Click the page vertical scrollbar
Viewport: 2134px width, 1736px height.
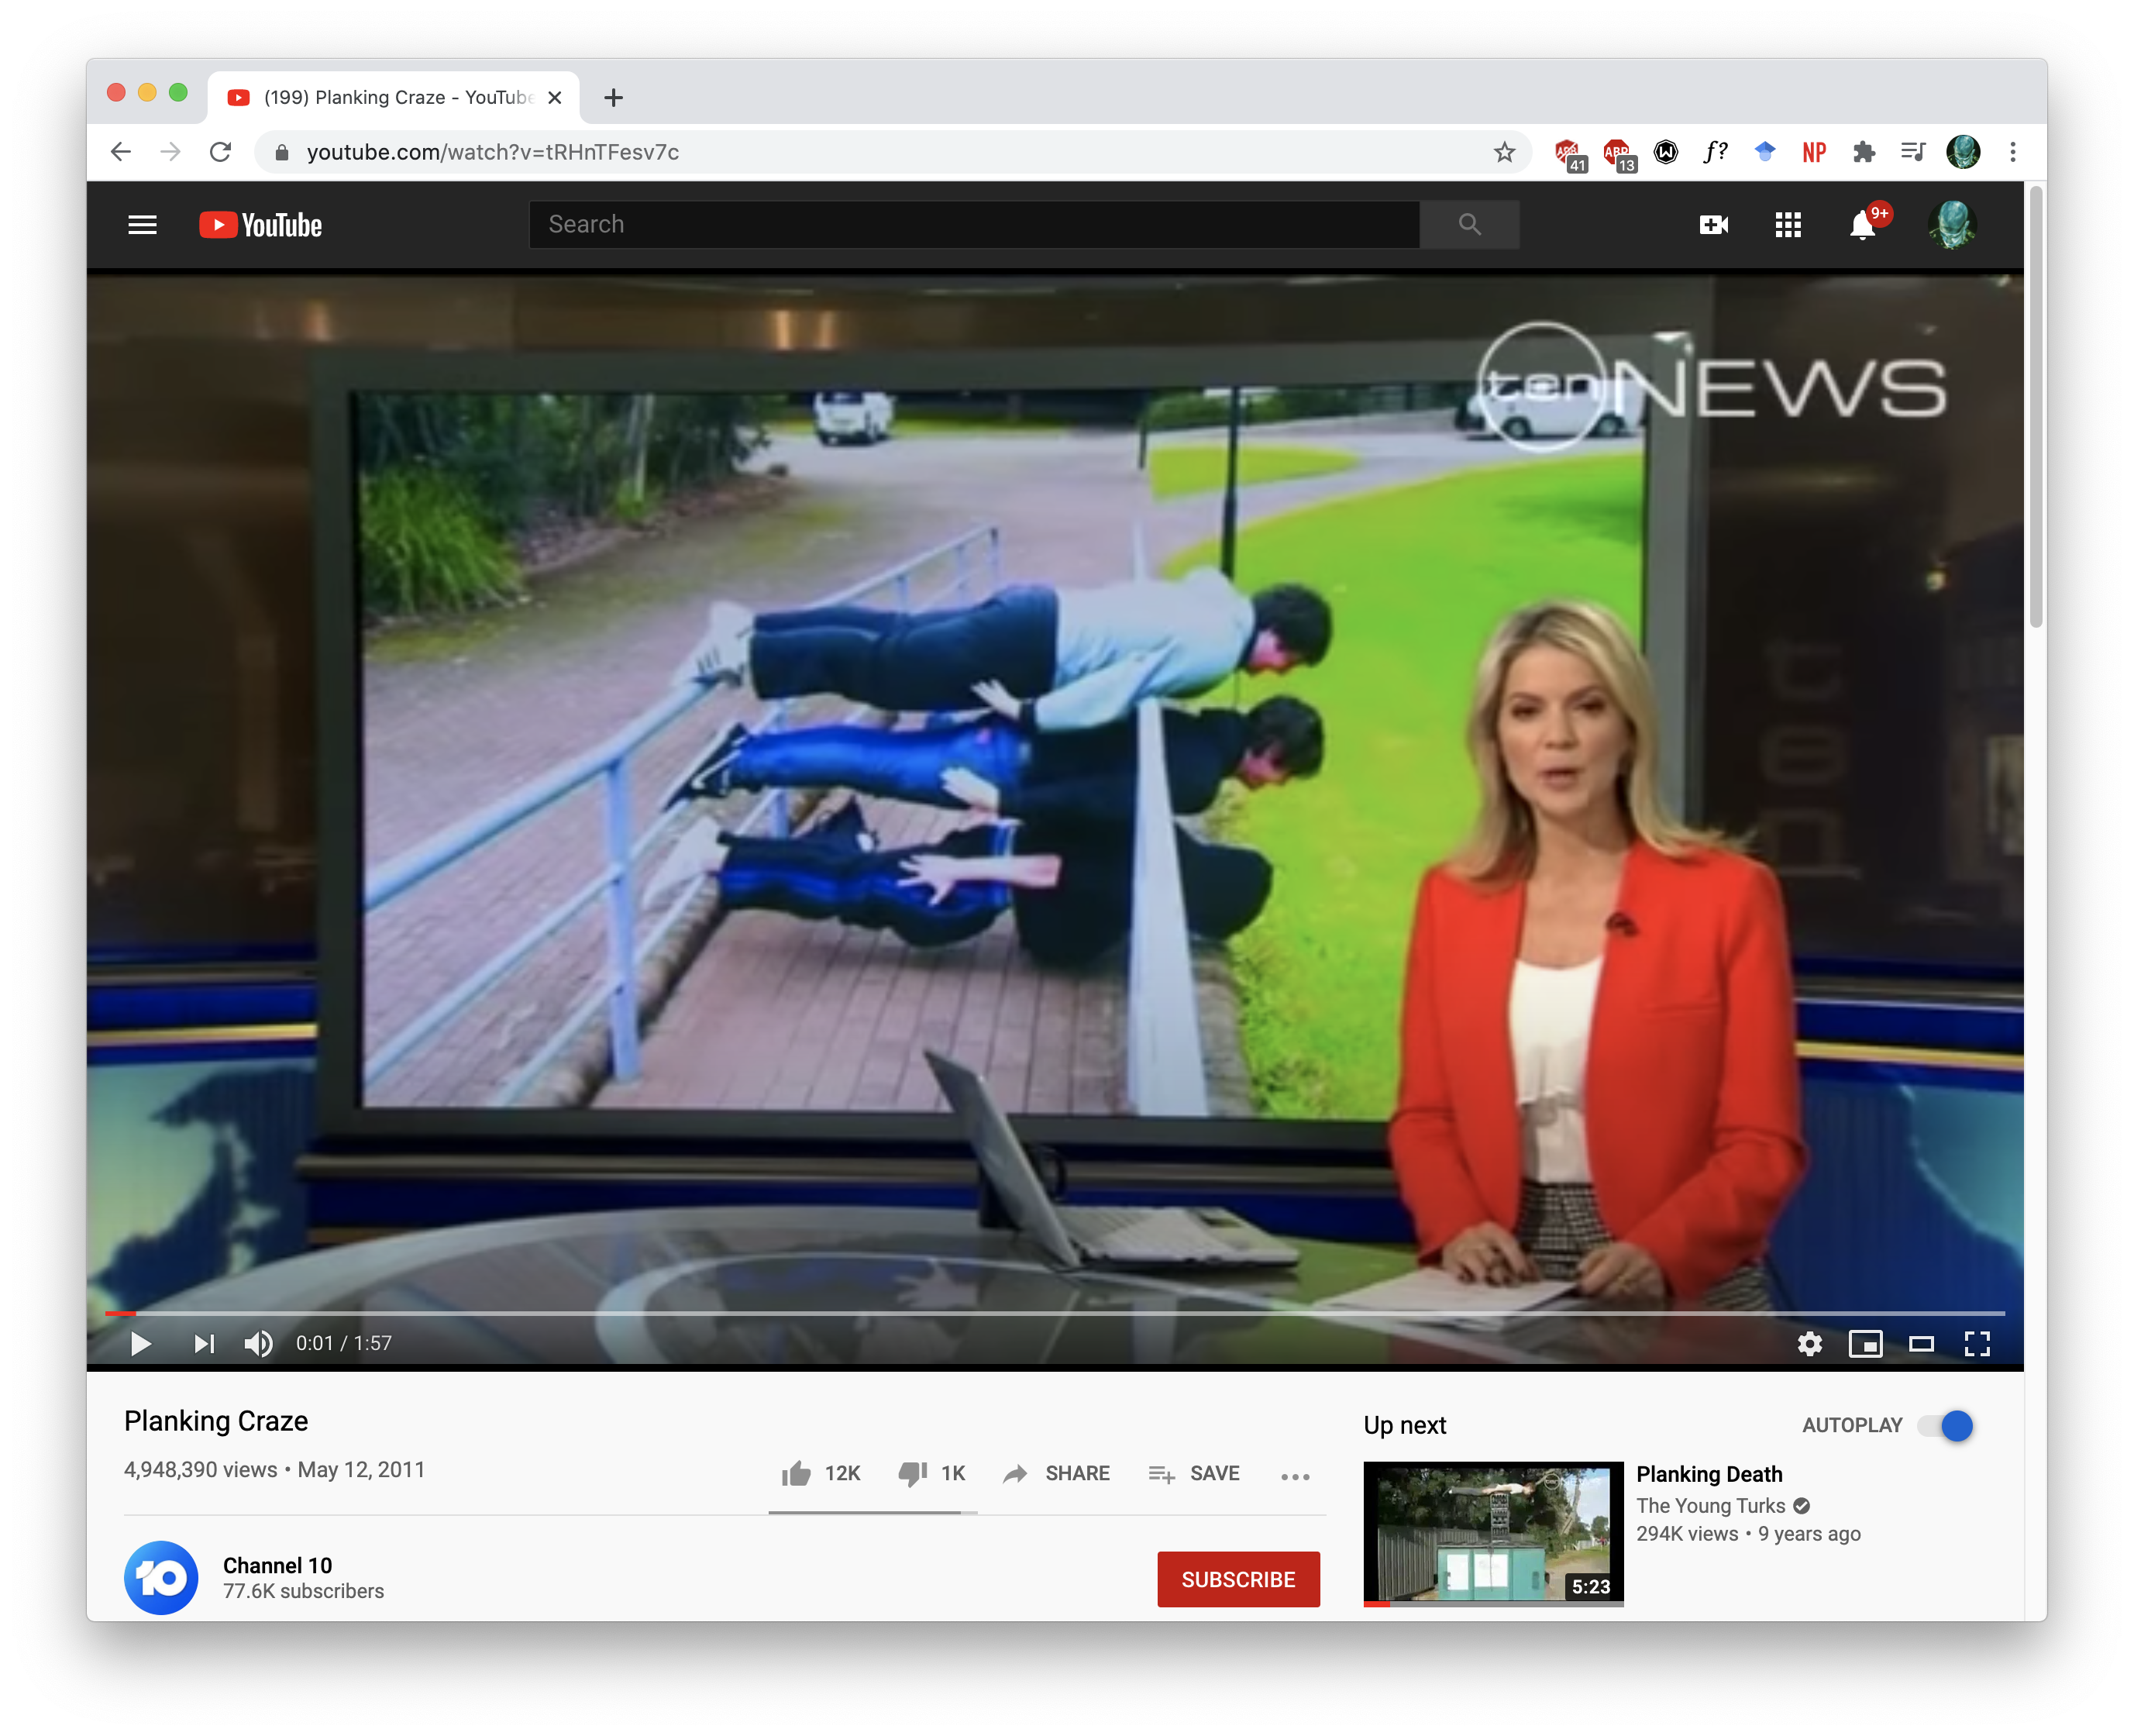(x=2035, y=407)
